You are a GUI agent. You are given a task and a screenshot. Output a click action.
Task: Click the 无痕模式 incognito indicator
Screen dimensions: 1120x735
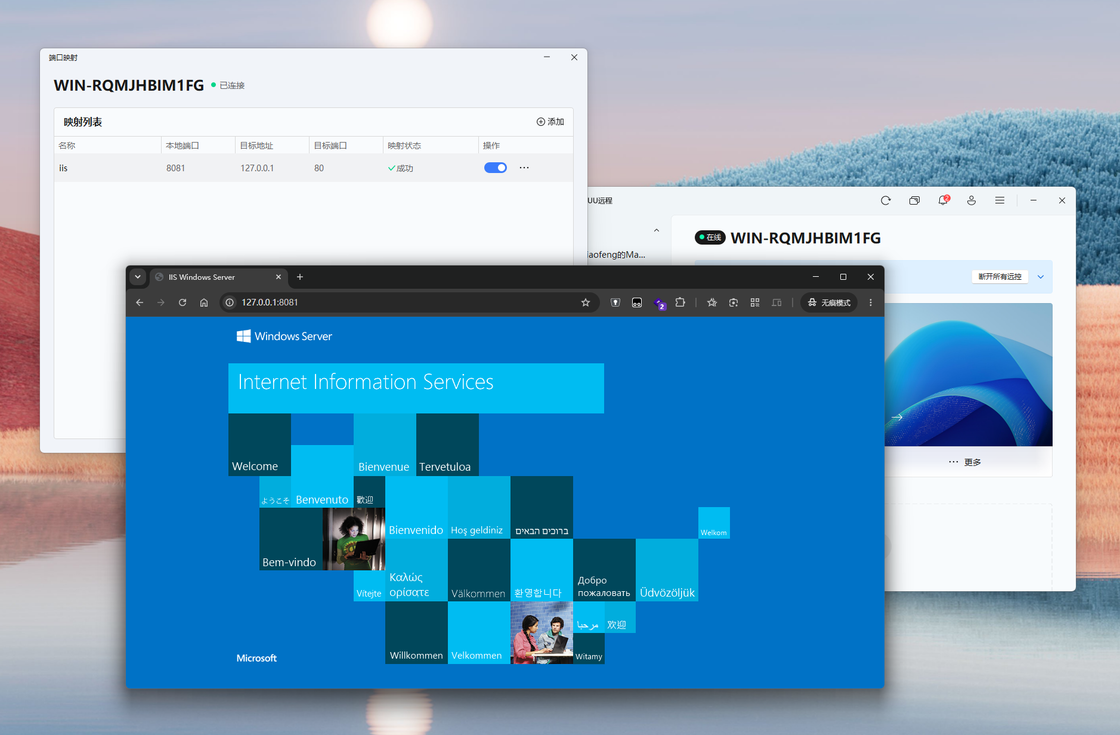pyautogui.click(x=829, y=303)
